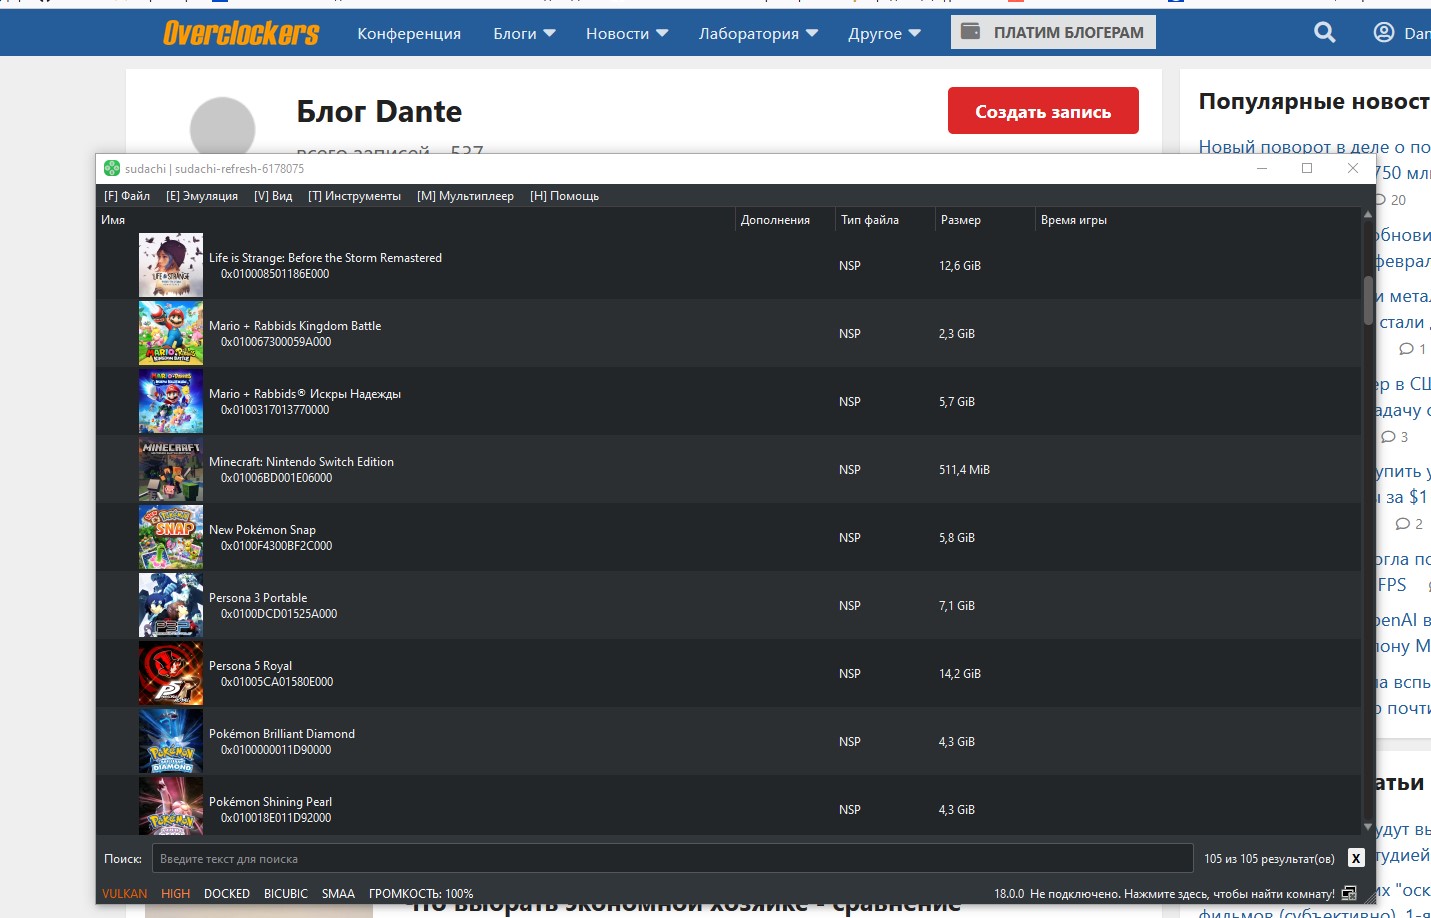Click the scrollbar down arrow in game list

pyautogui.click(x=1368, y=827)
